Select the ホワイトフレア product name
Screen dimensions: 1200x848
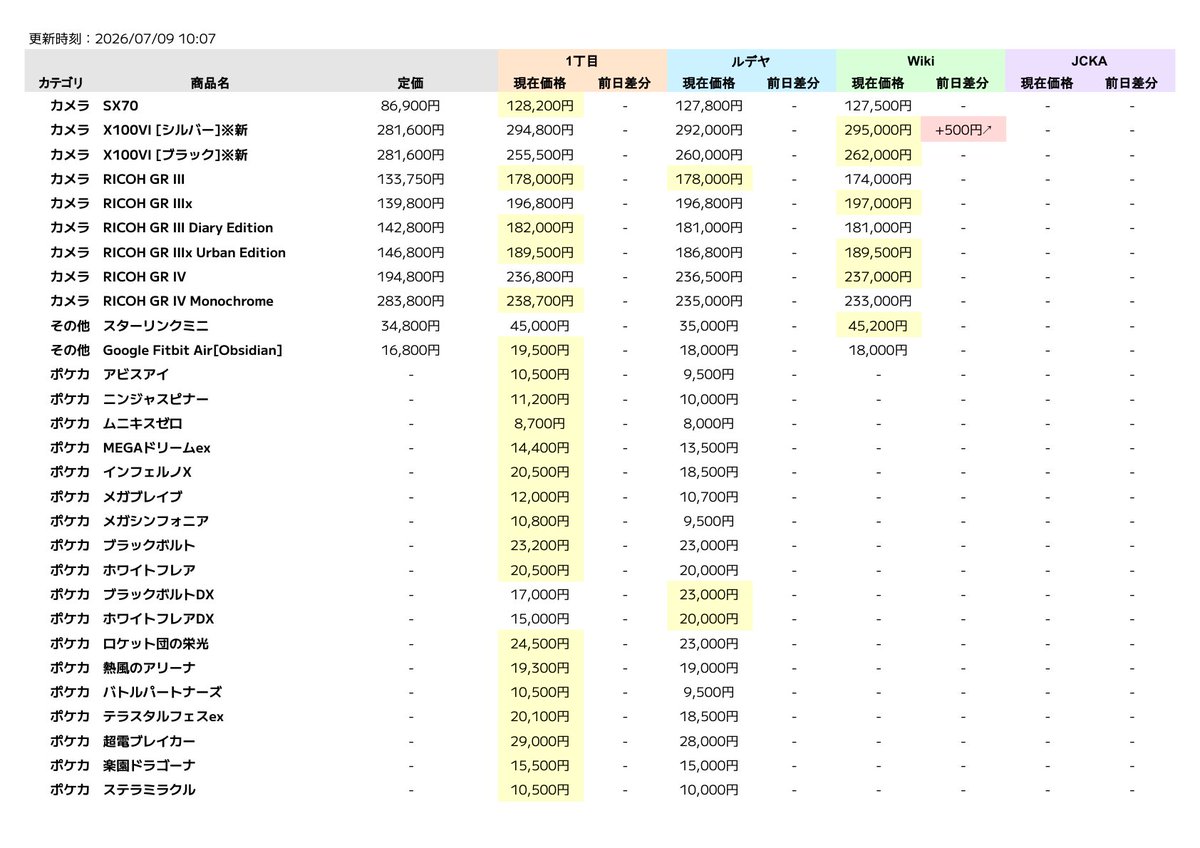tap(149, 570)
